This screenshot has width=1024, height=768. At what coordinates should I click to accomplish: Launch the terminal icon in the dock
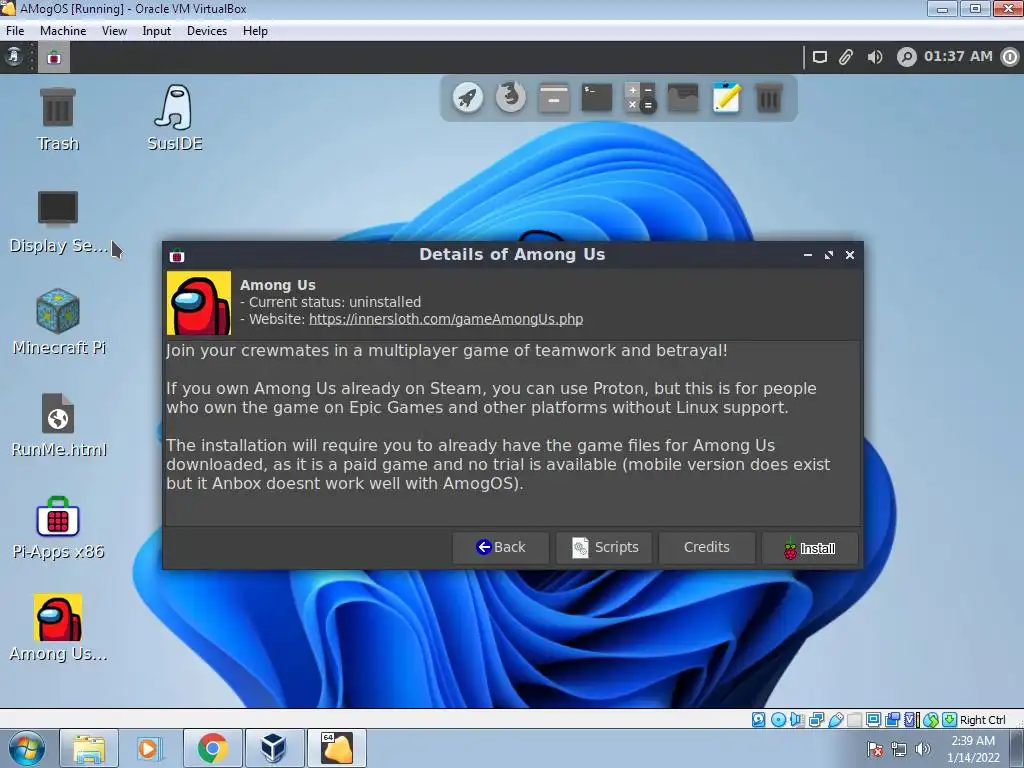tap(597, 98)
